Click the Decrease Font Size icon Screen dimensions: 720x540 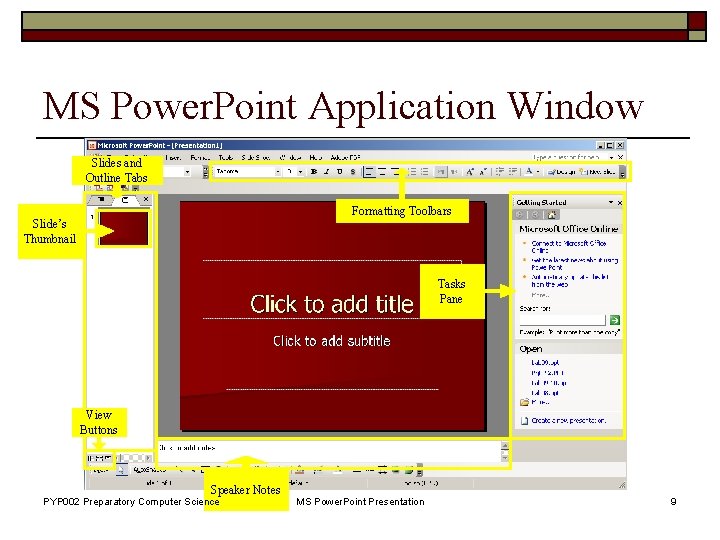(483, 172)
